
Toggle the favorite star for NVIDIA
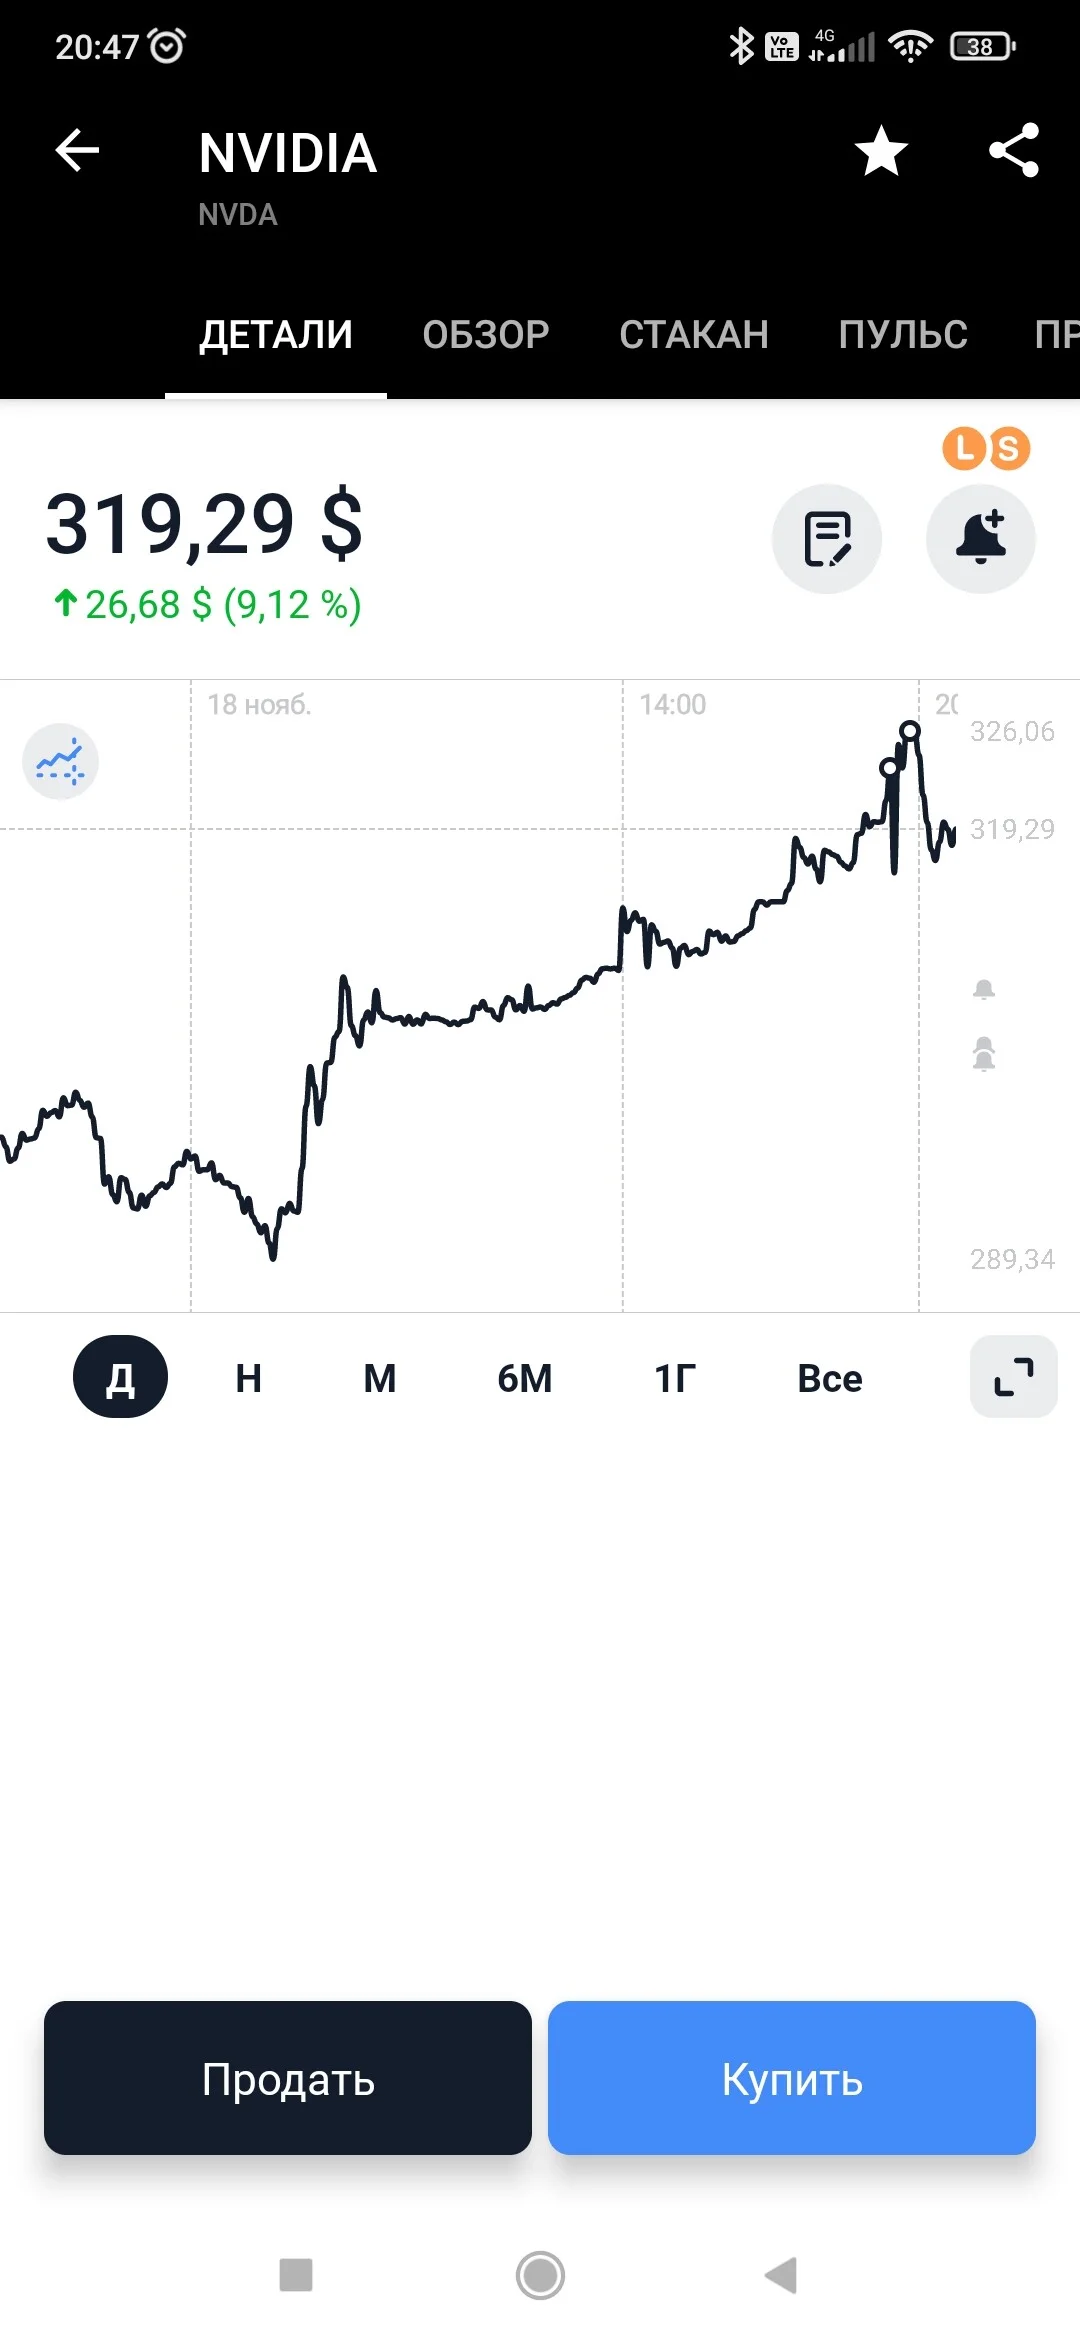[x=881, y=151]
